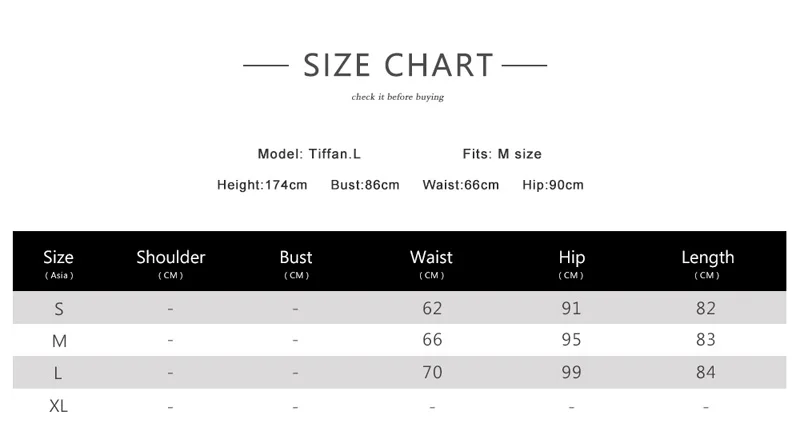Click waist value 70 in L row
This screenshot has width=800, height=423.
[432, 373]
